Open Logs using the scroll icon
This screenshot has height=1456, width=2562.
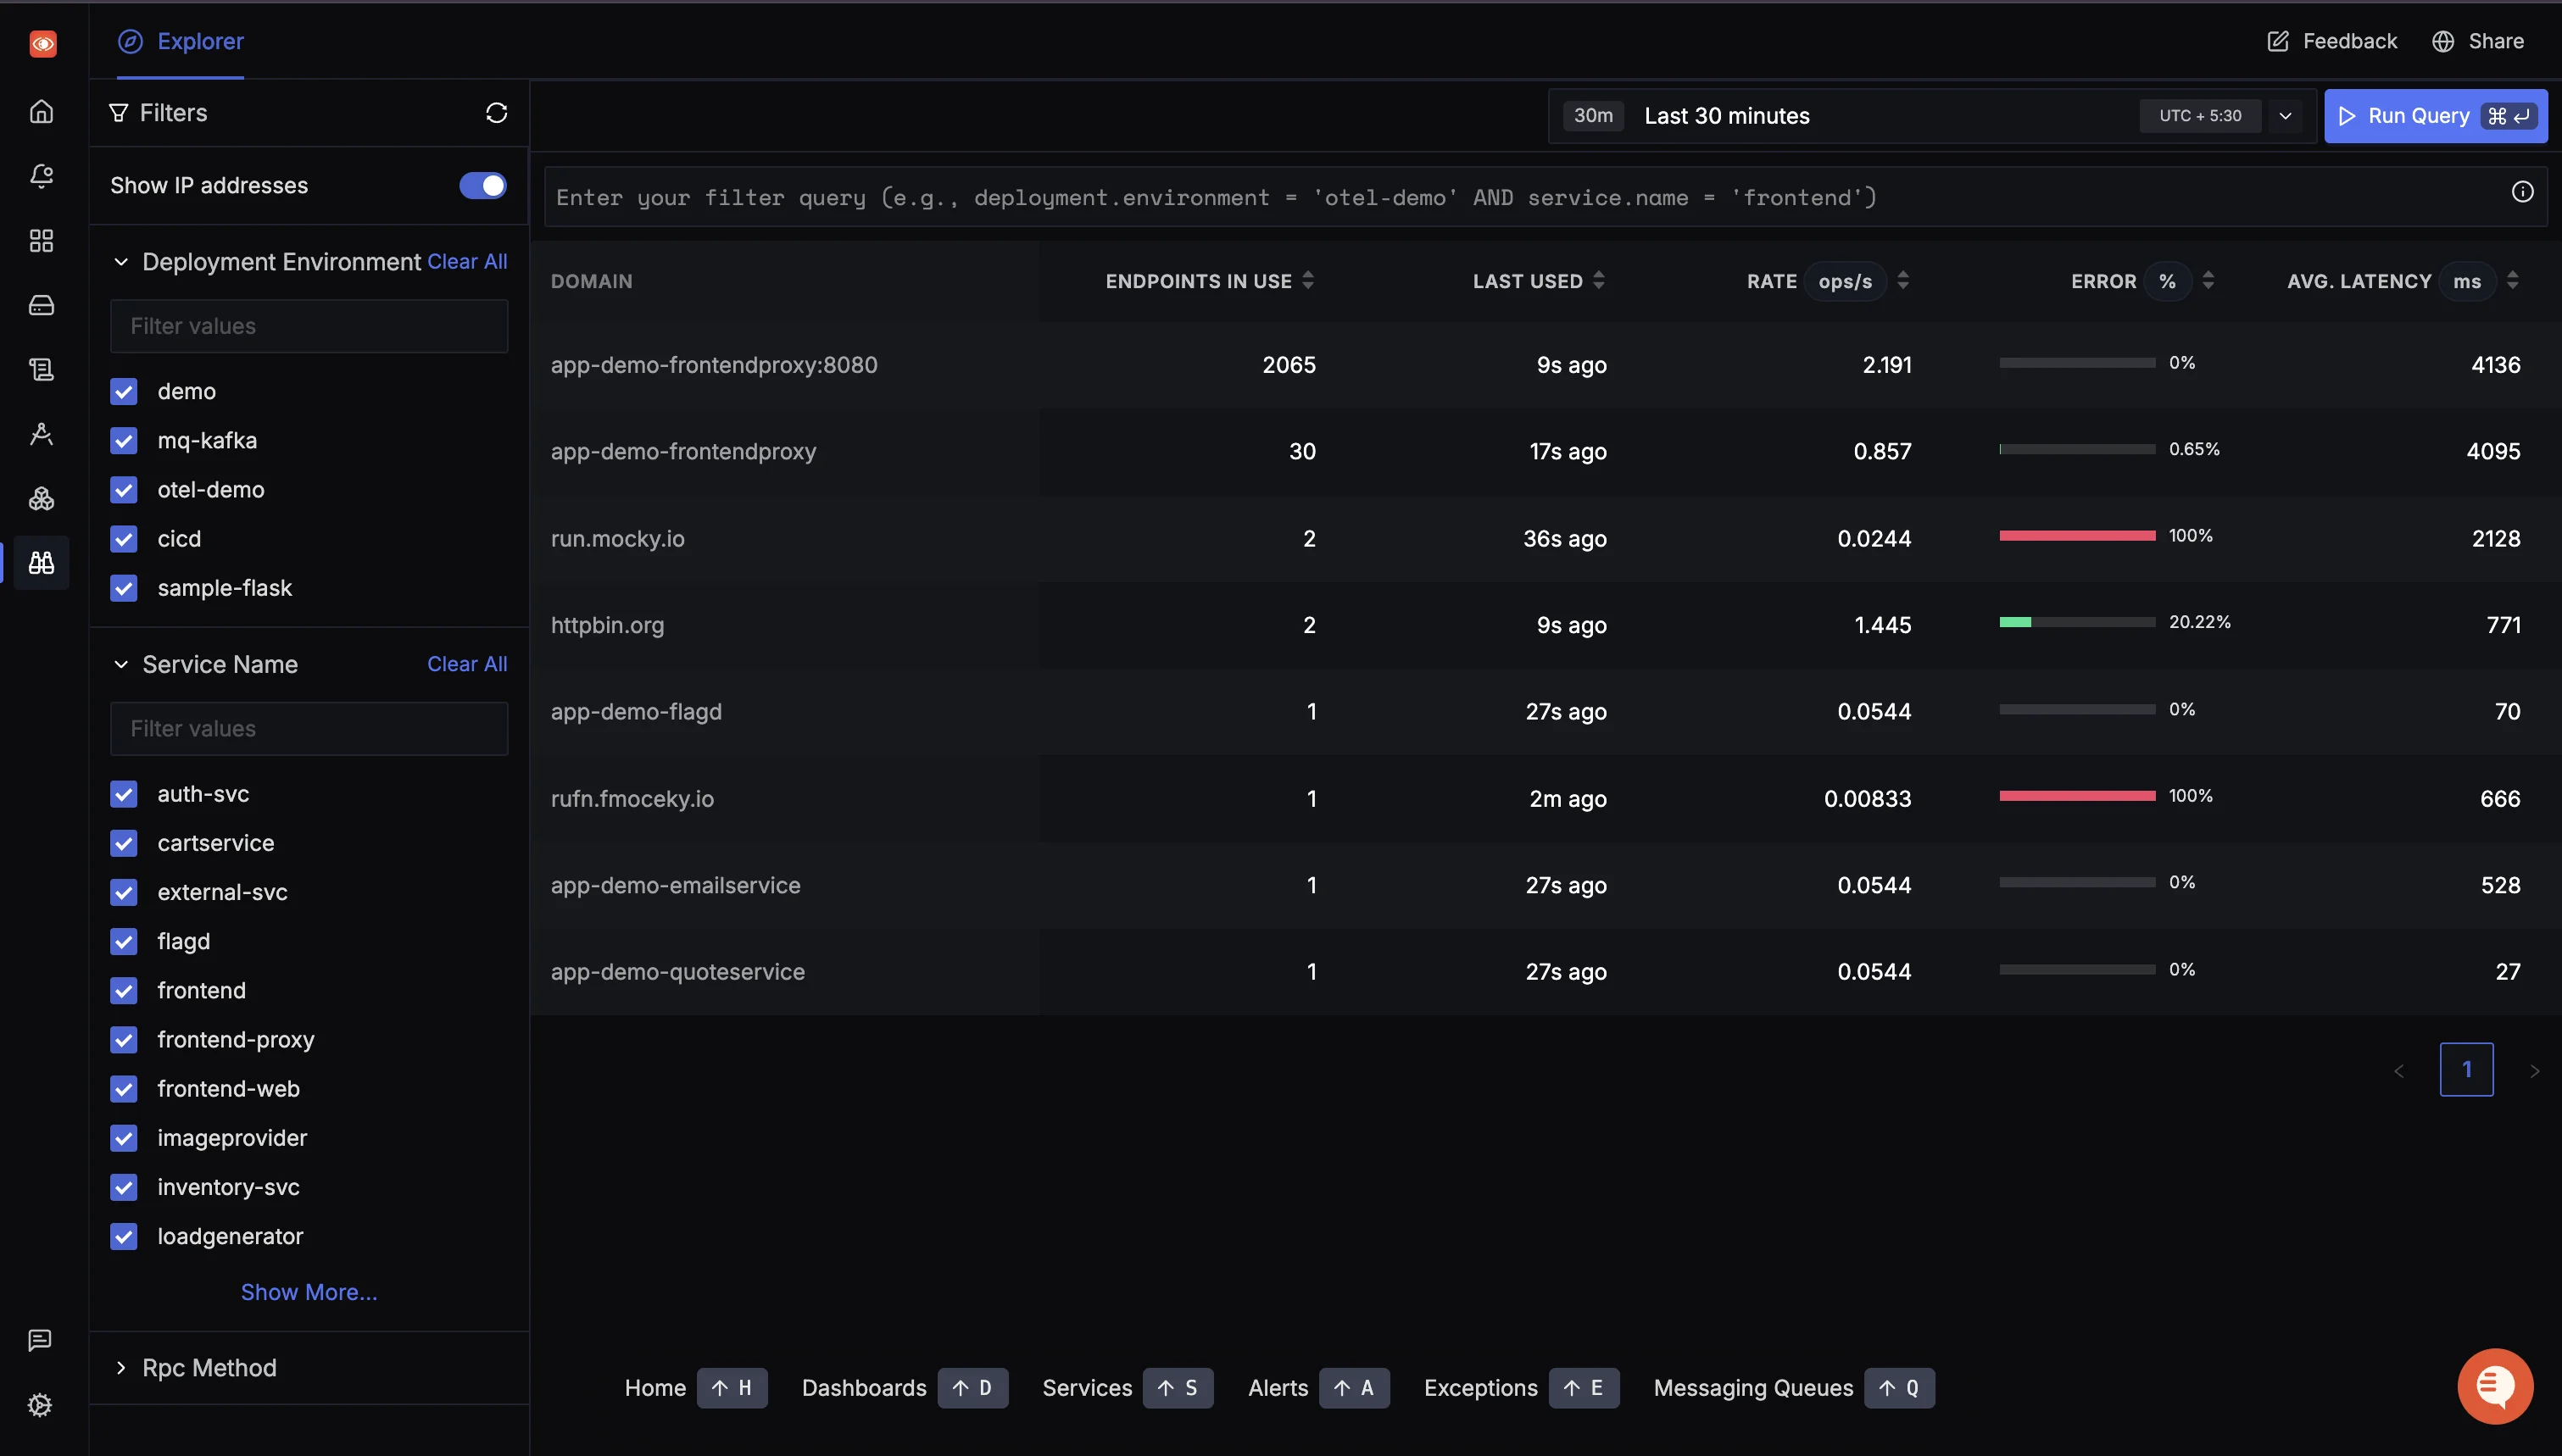[x=41, y=369]
